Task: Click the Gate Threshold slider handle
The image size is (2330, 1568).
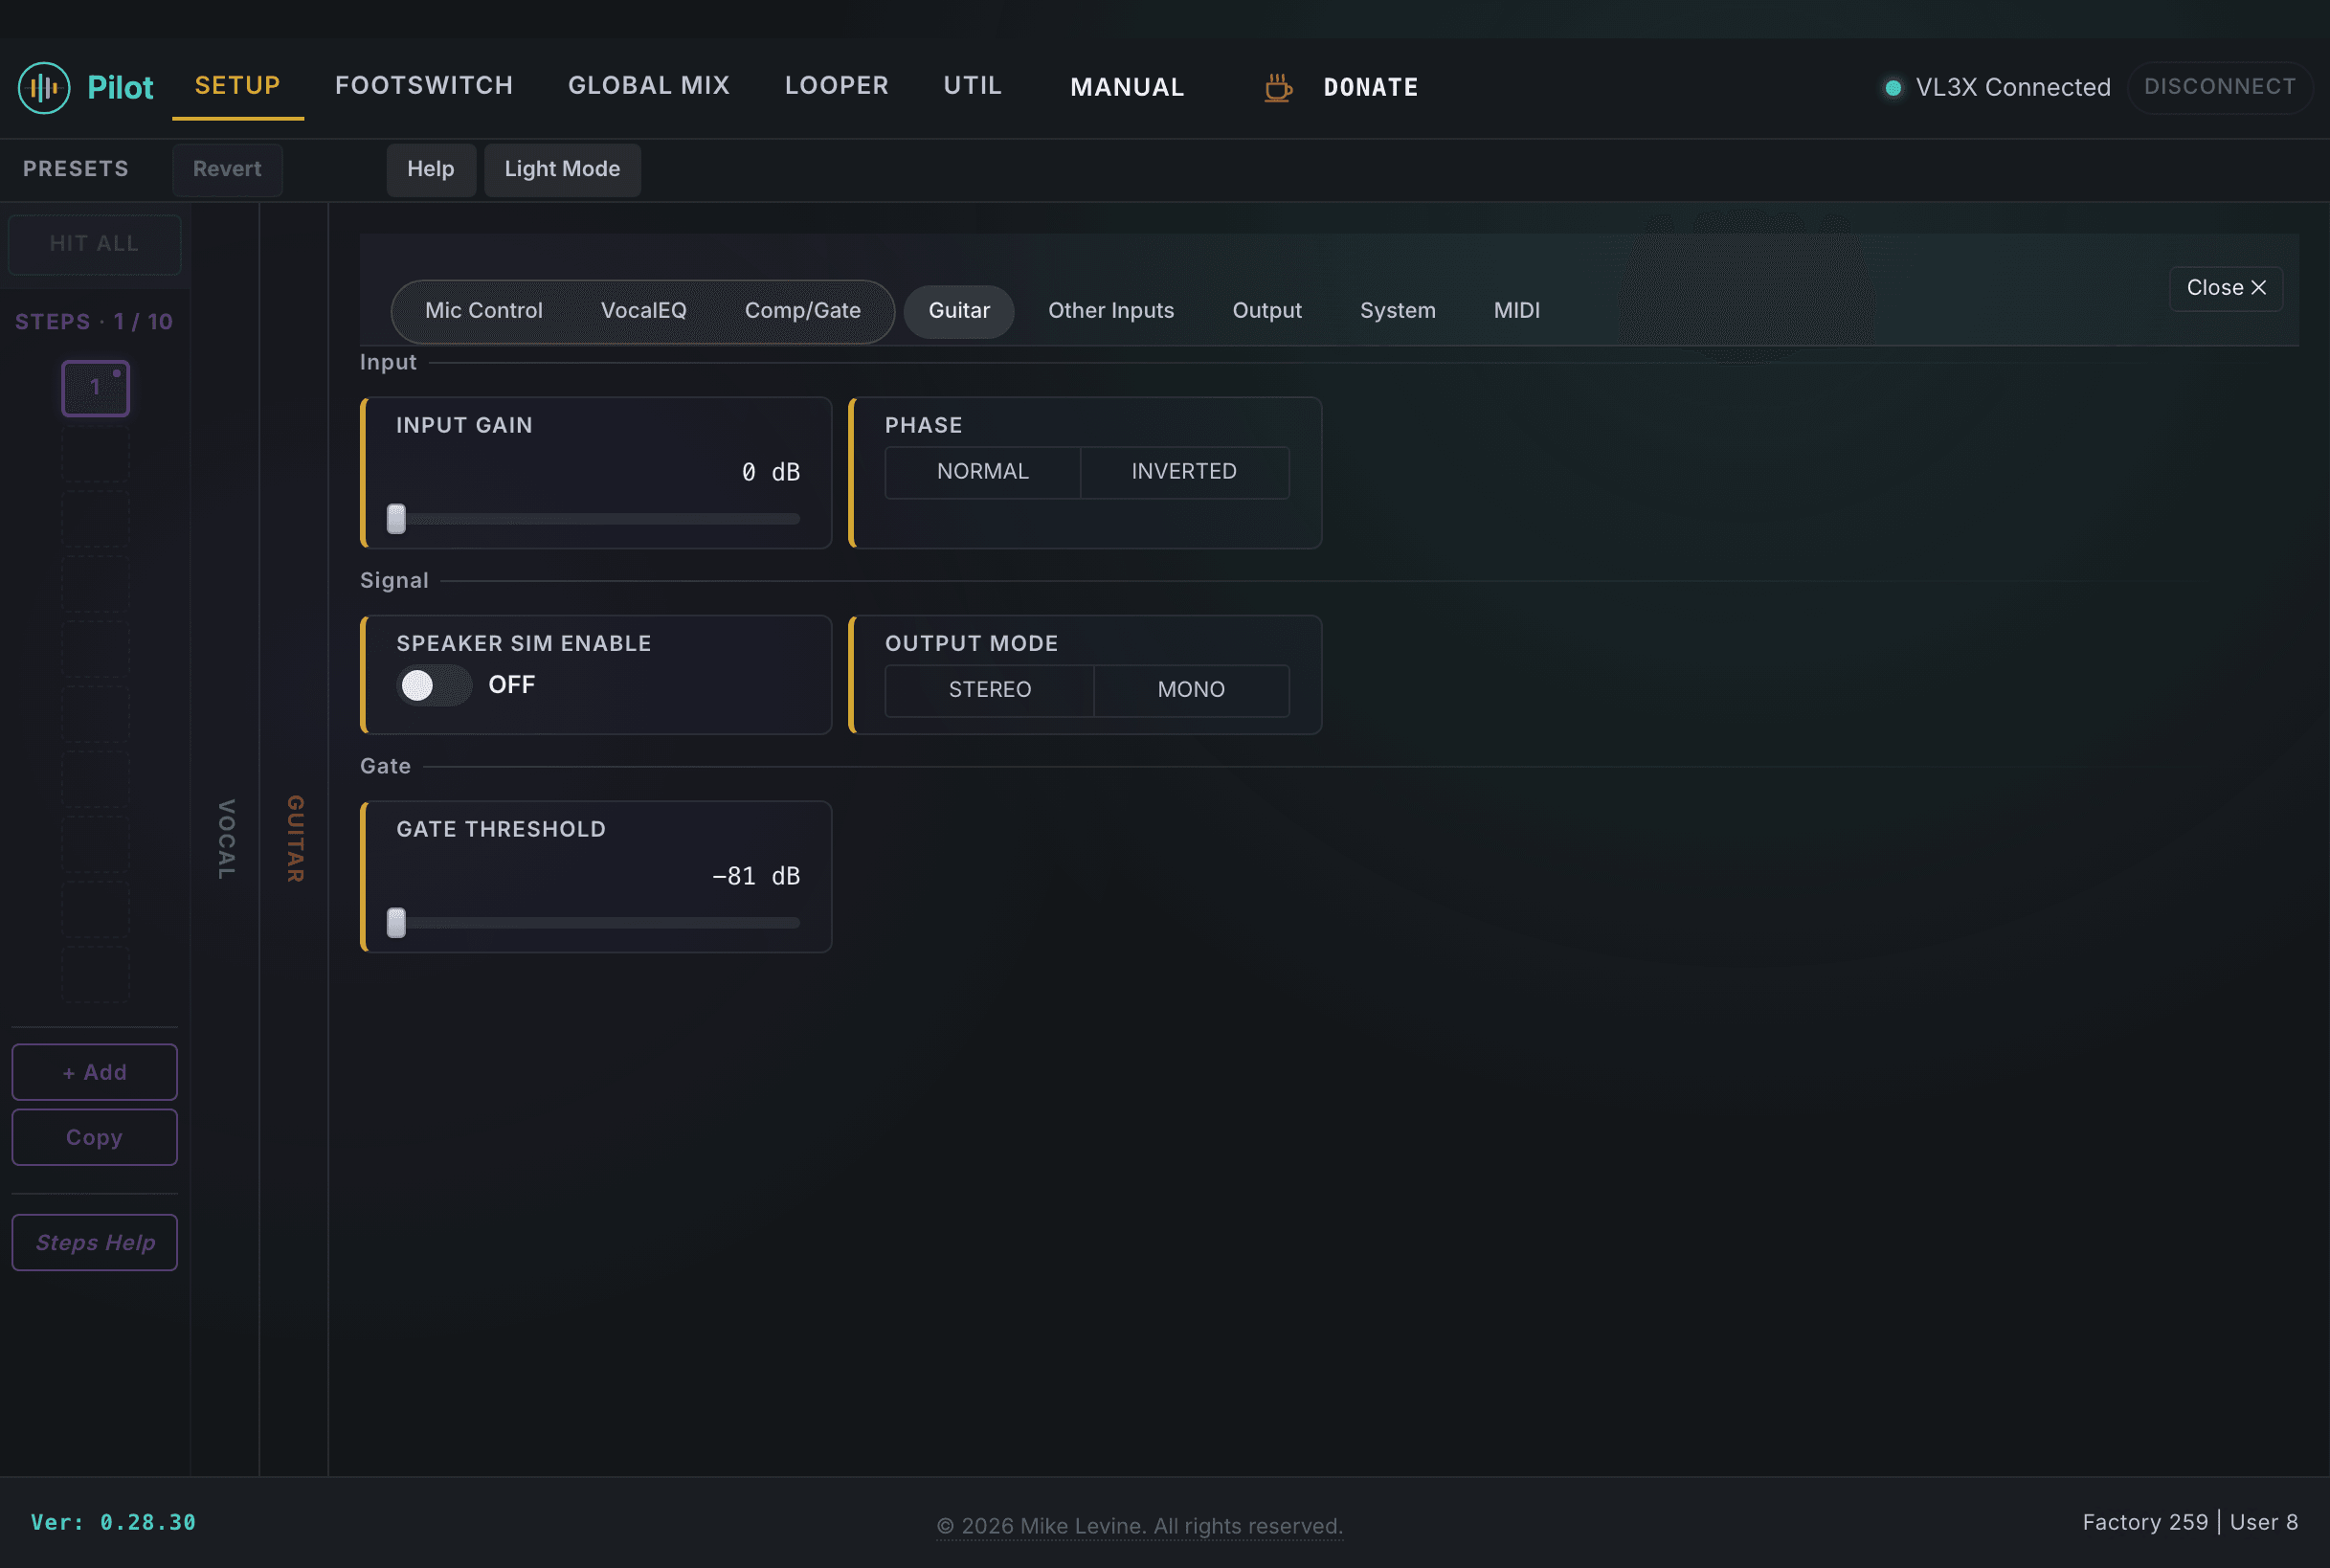Action: tap(397, 923)
